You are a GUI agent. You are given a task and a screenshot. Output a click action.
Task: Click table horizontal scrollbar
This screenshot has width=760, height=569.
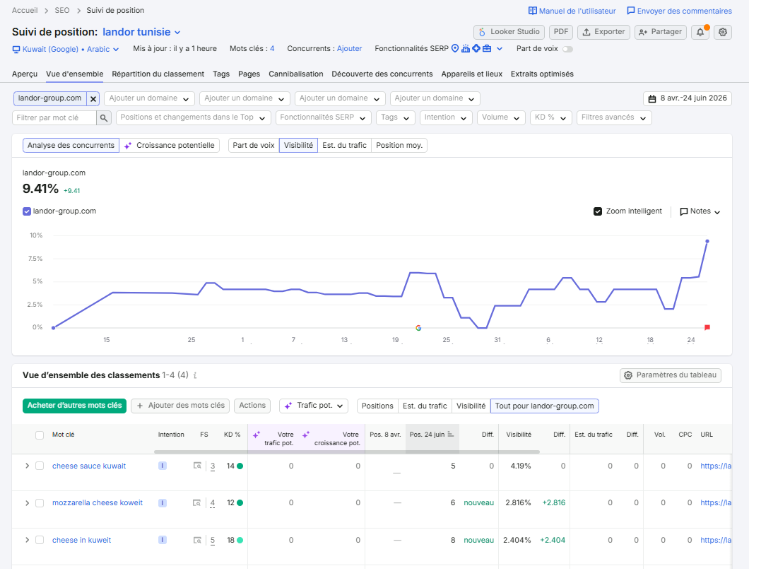347,452
